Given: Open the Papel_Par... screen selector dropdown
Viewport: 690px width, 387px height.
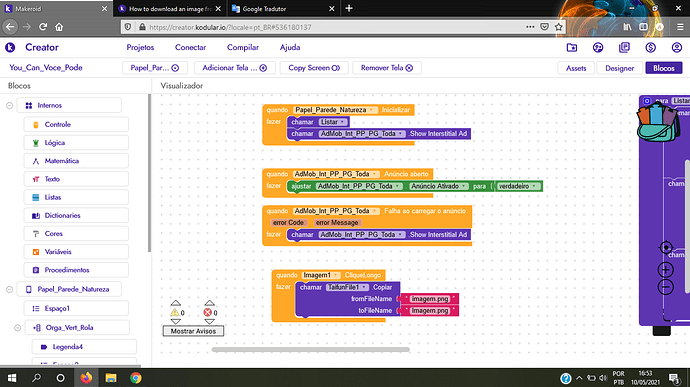Looking at the screenshot, I should pyautogui.click(x=154, y=68).
